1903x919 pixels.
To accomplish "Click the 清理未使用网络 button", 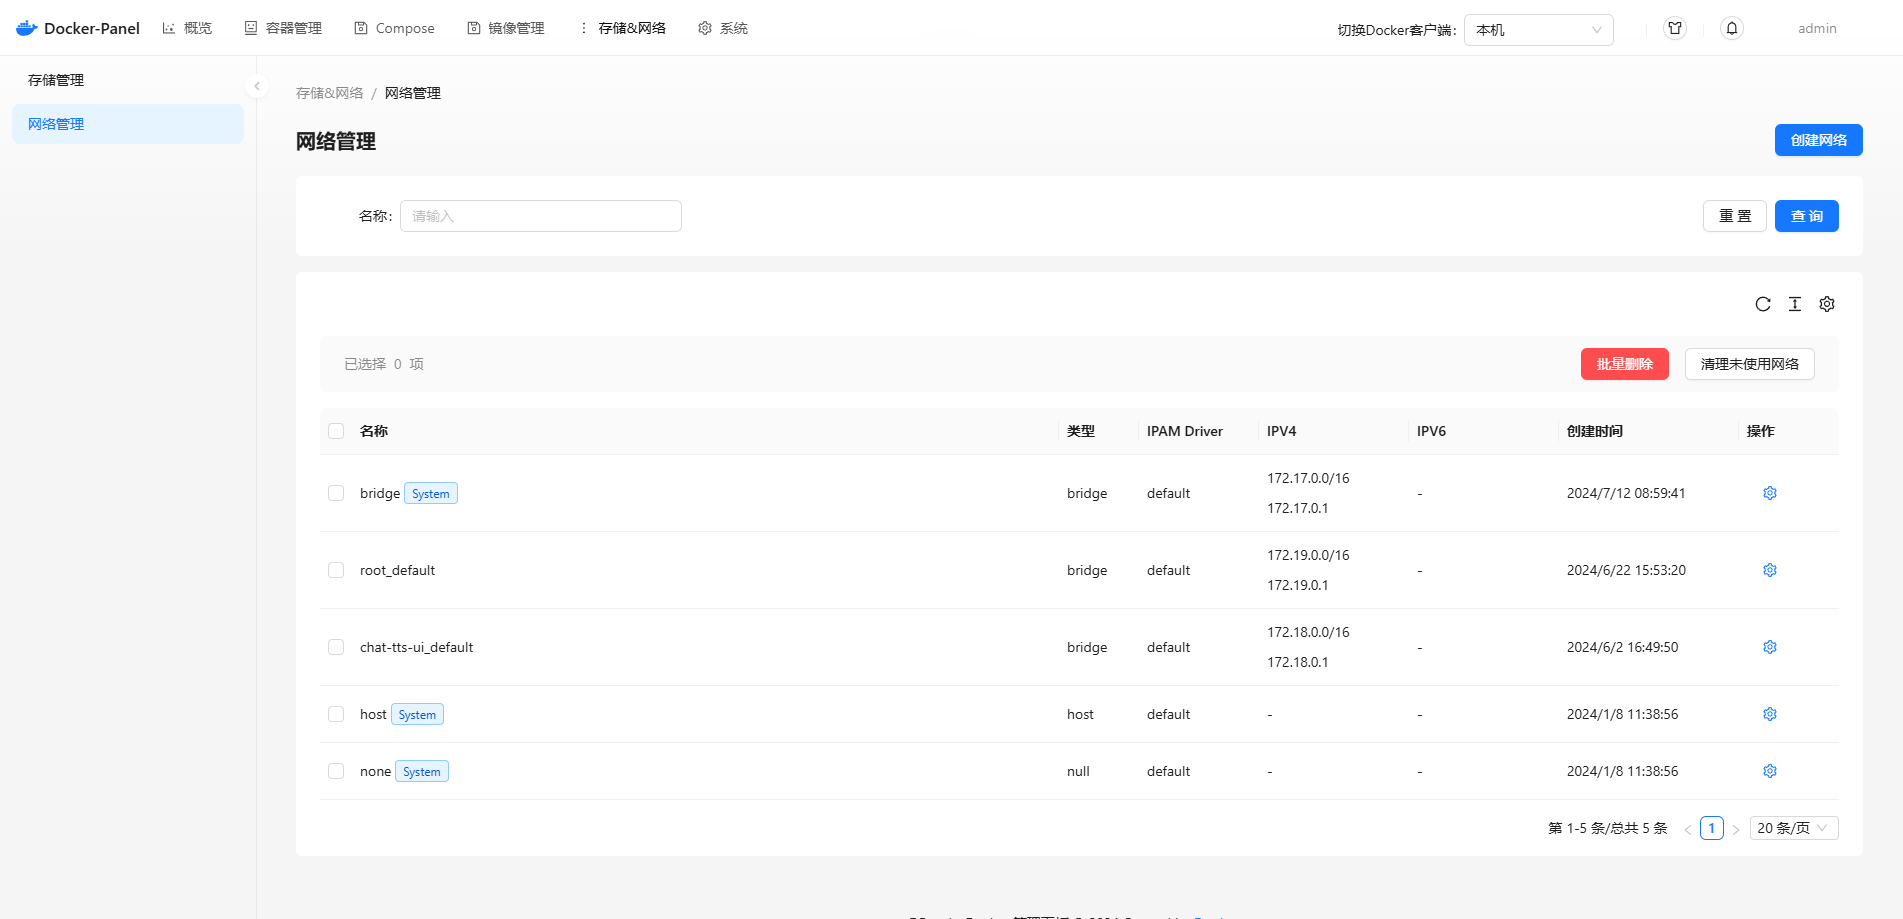I will [1749, 364].
